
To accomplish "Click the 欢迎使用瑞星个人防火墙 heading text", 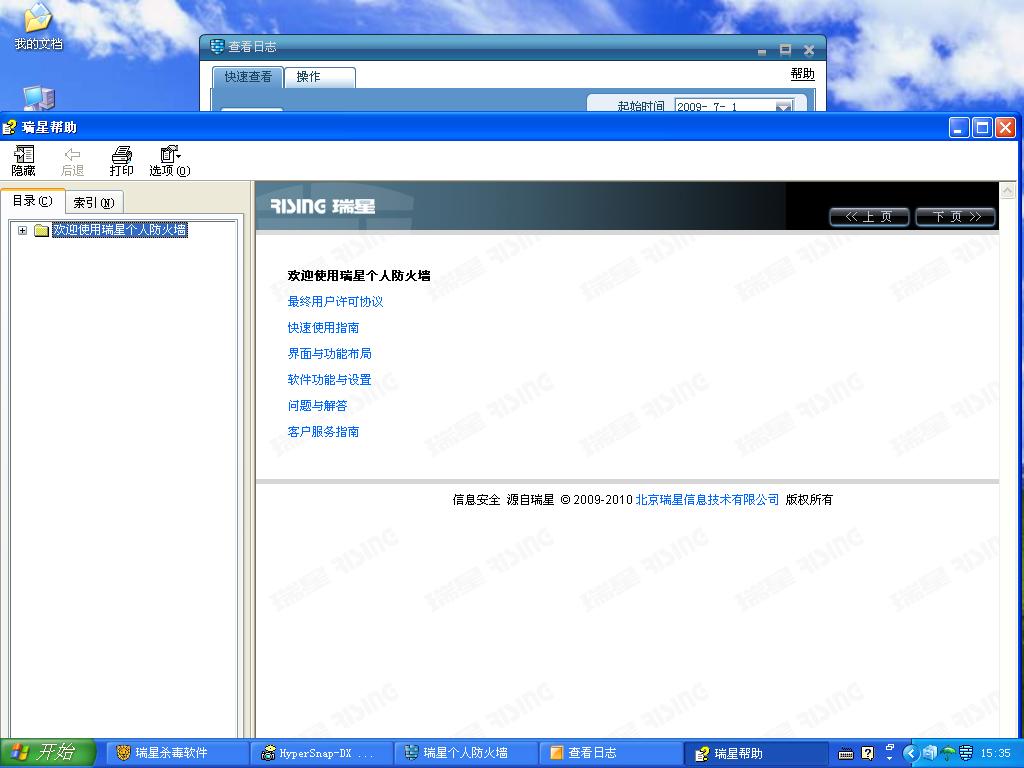I will pos(359,276).
